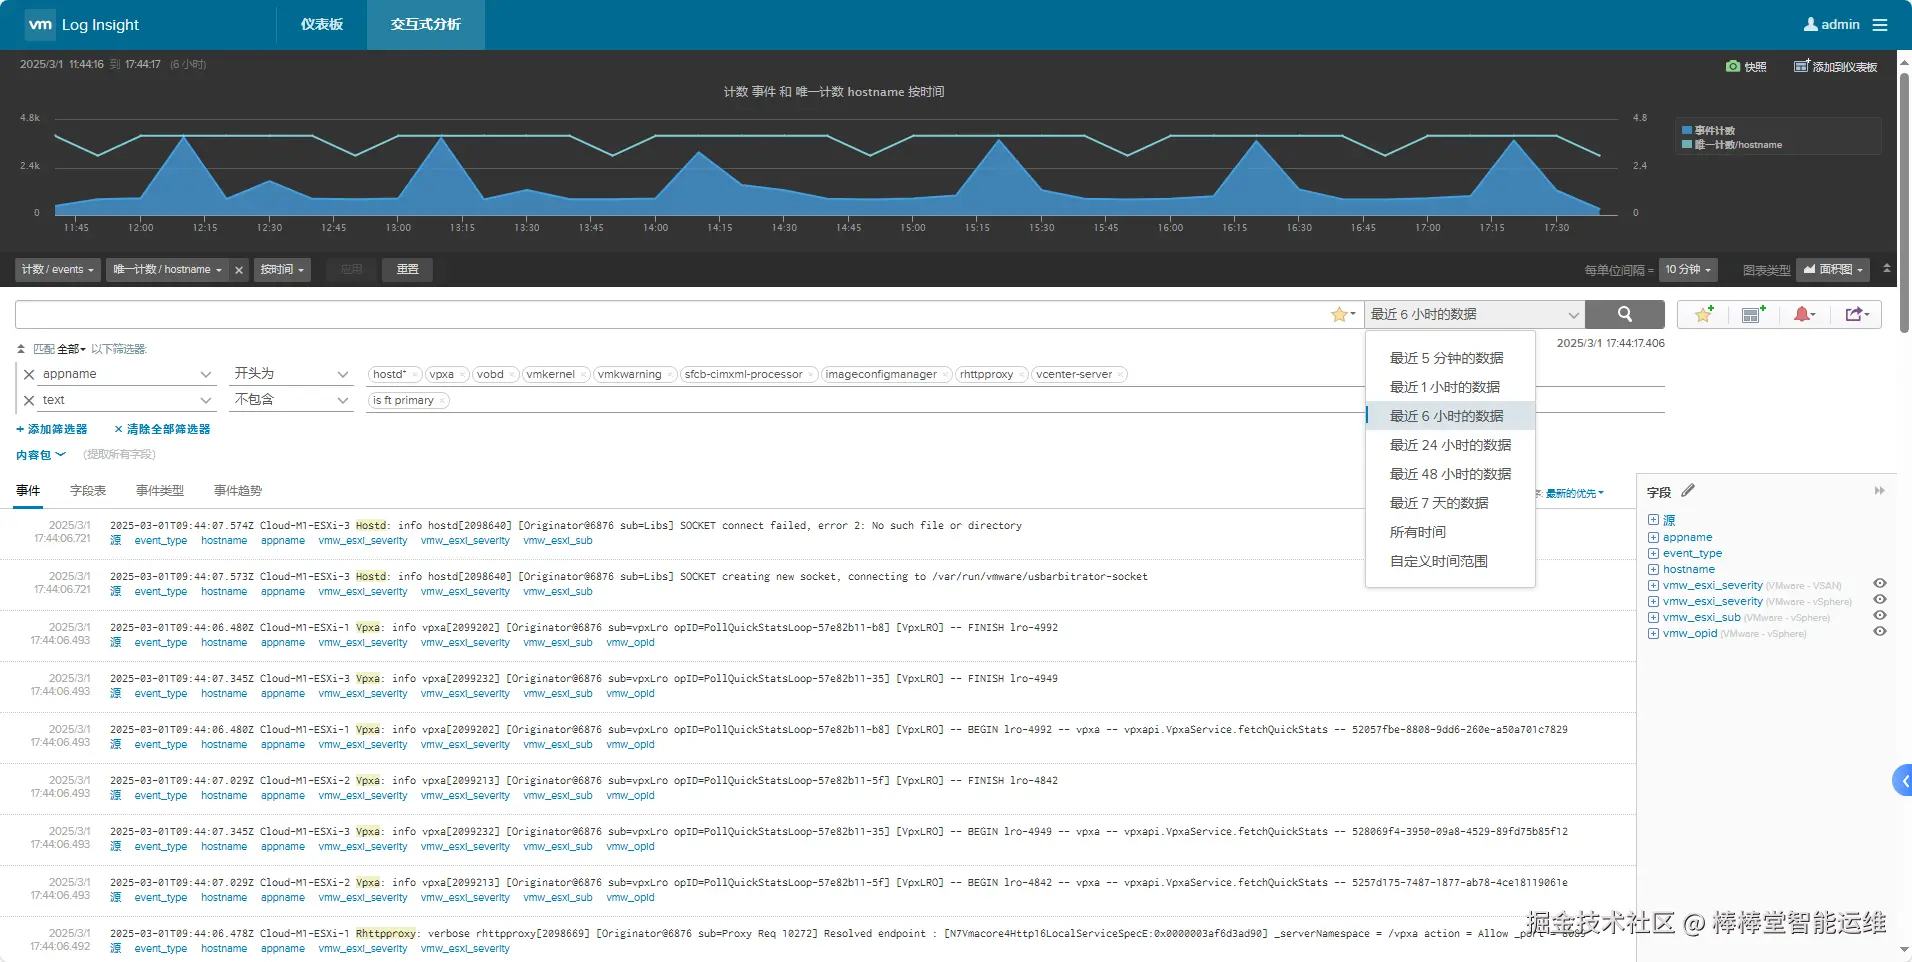Viewport: 1912px width, 962px height.
Task: Expand the event_type field in the fields panel
Action: point(1654,553)
